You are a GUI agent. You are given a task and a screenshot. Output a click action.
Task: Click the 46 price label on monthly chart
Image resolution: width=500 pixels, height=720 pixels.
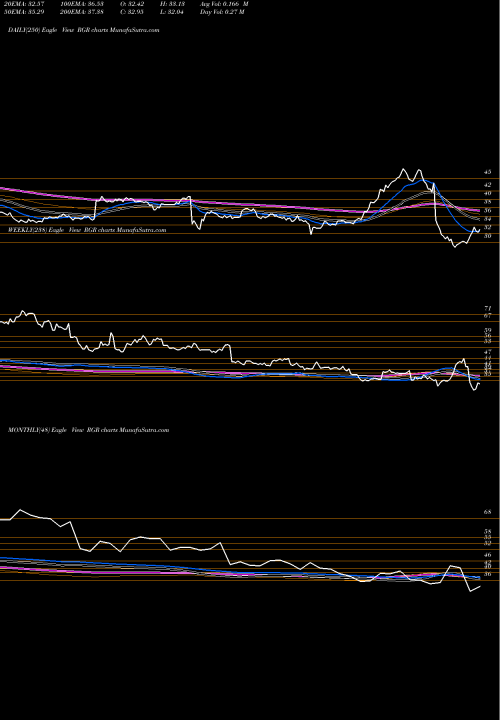pyautogui.click(x=488, y=555)
